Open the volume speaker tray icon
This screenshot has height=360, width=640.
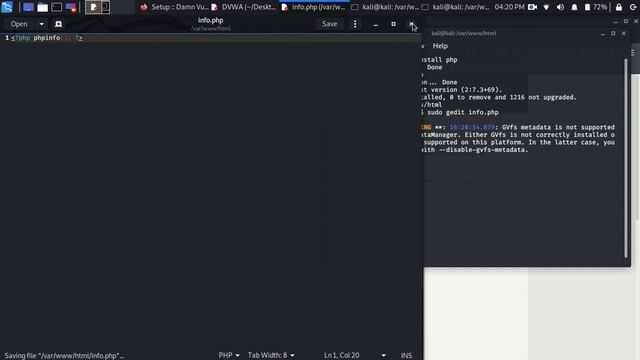(x=560, y=7)
